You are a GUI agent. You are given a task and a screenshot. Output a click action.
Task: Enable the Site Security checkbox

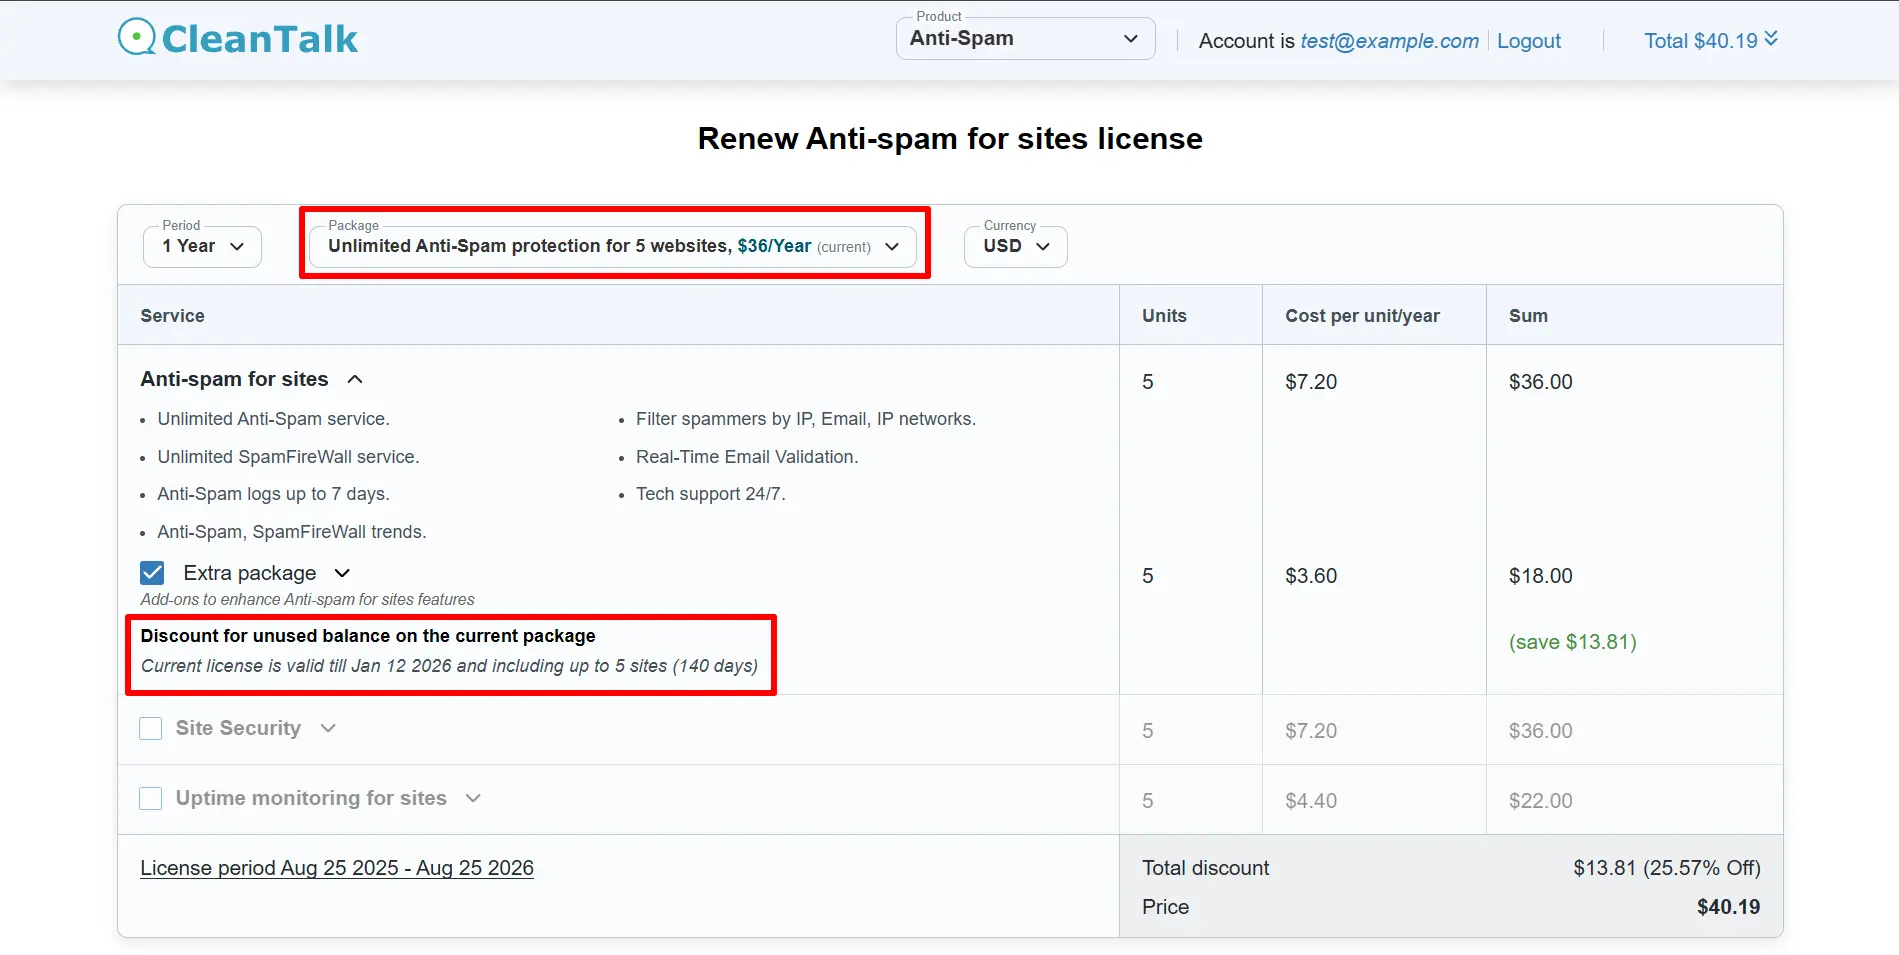click(151, 728)
